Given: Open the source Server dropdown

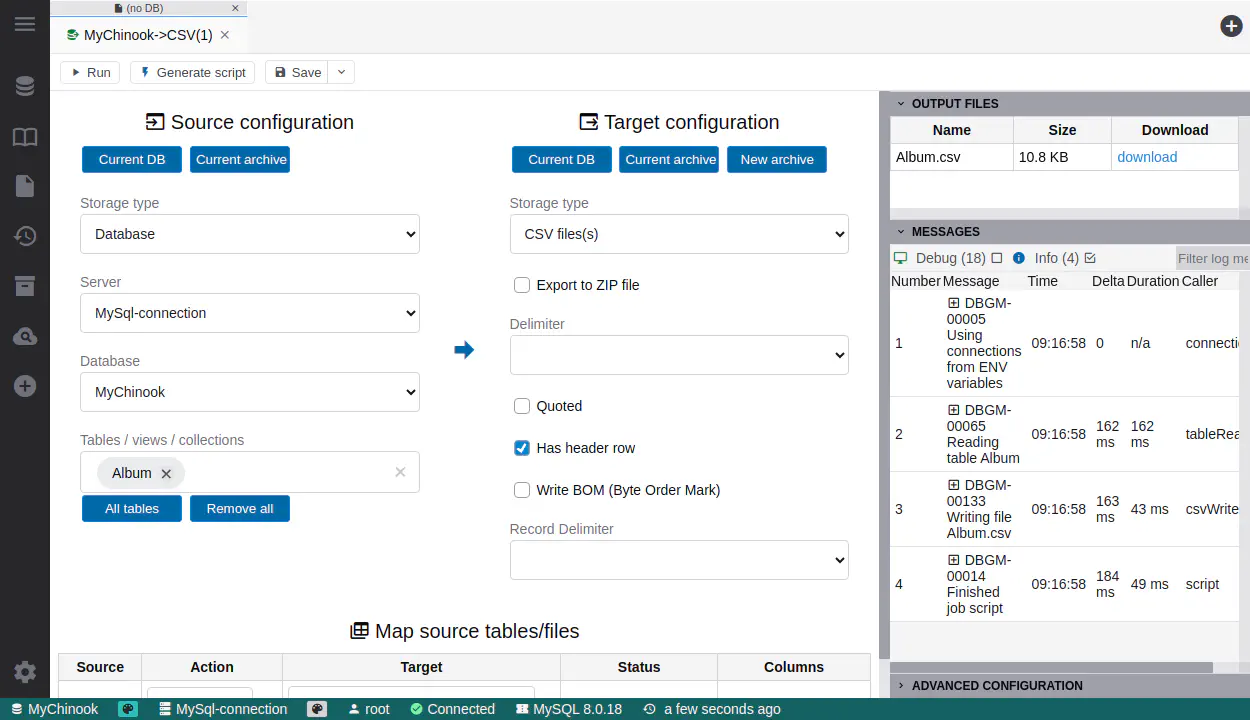Looking at the screenshot, I should (x=250, y=313).
